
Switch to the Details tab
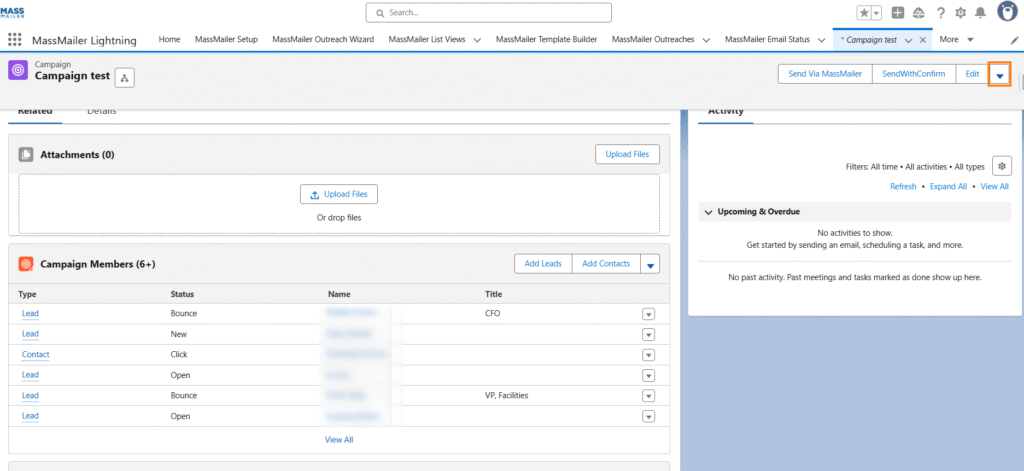pyautogui.click(x=101, y=111)
